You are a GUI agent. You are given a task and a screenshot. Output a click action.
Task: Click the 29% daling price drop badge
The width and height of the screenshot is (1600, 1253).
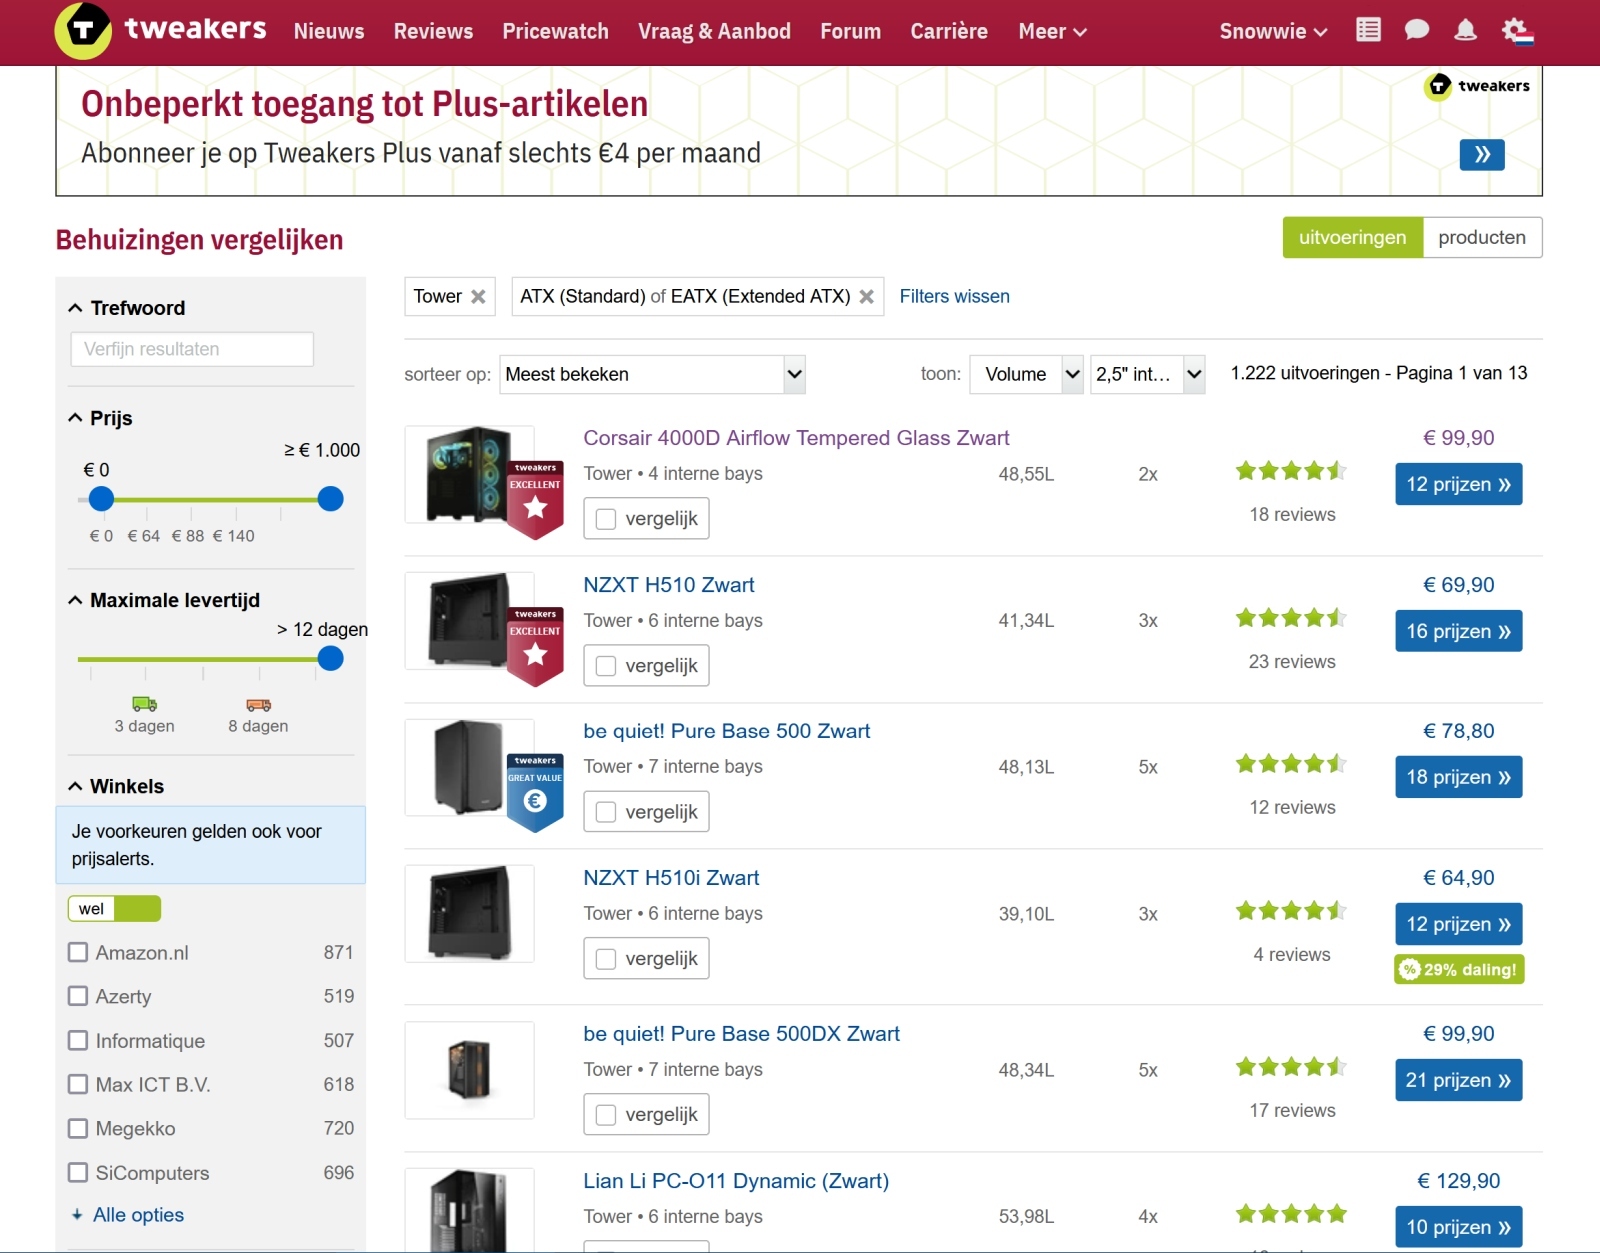[x=1459, y=969]
